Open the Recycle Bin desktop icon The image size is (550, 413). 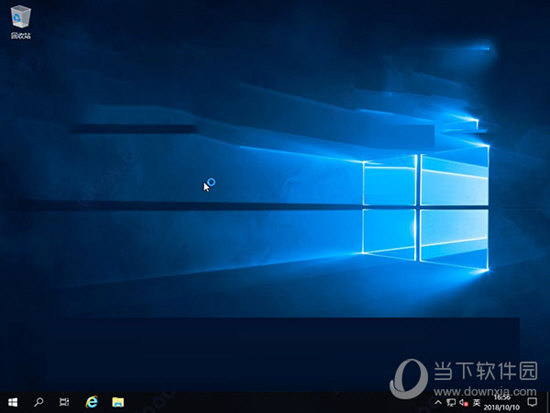21,21
